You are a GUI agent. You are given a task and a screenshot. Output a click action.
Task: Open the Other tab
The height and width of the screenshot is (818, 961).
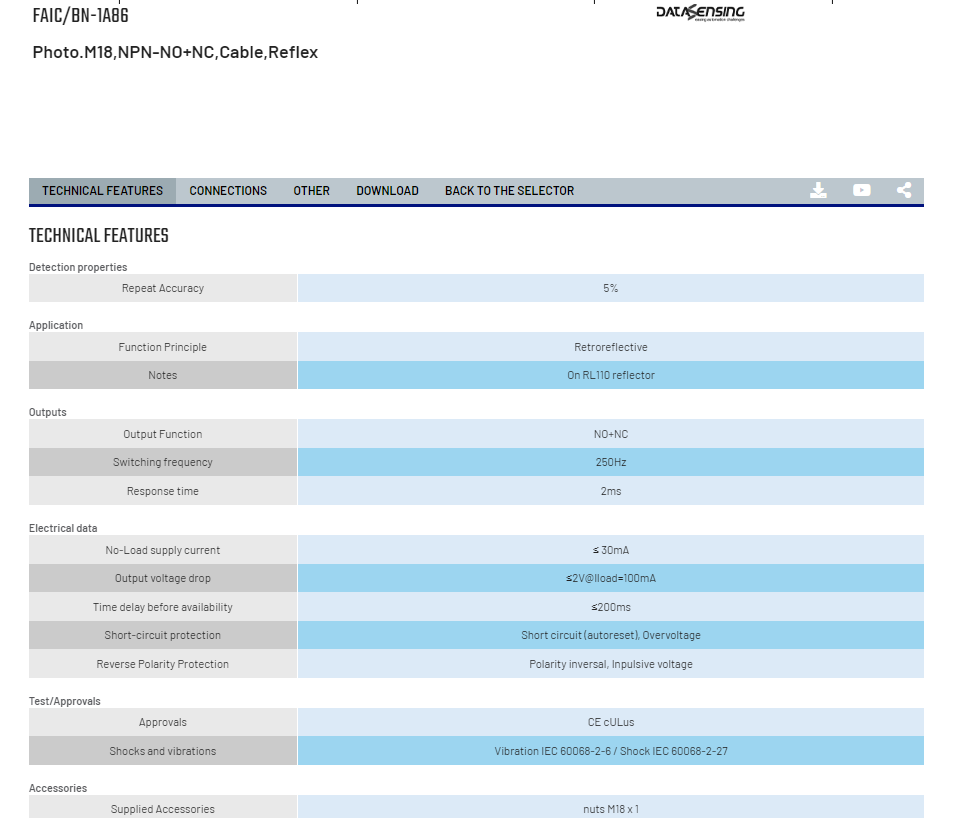point(311,191)
